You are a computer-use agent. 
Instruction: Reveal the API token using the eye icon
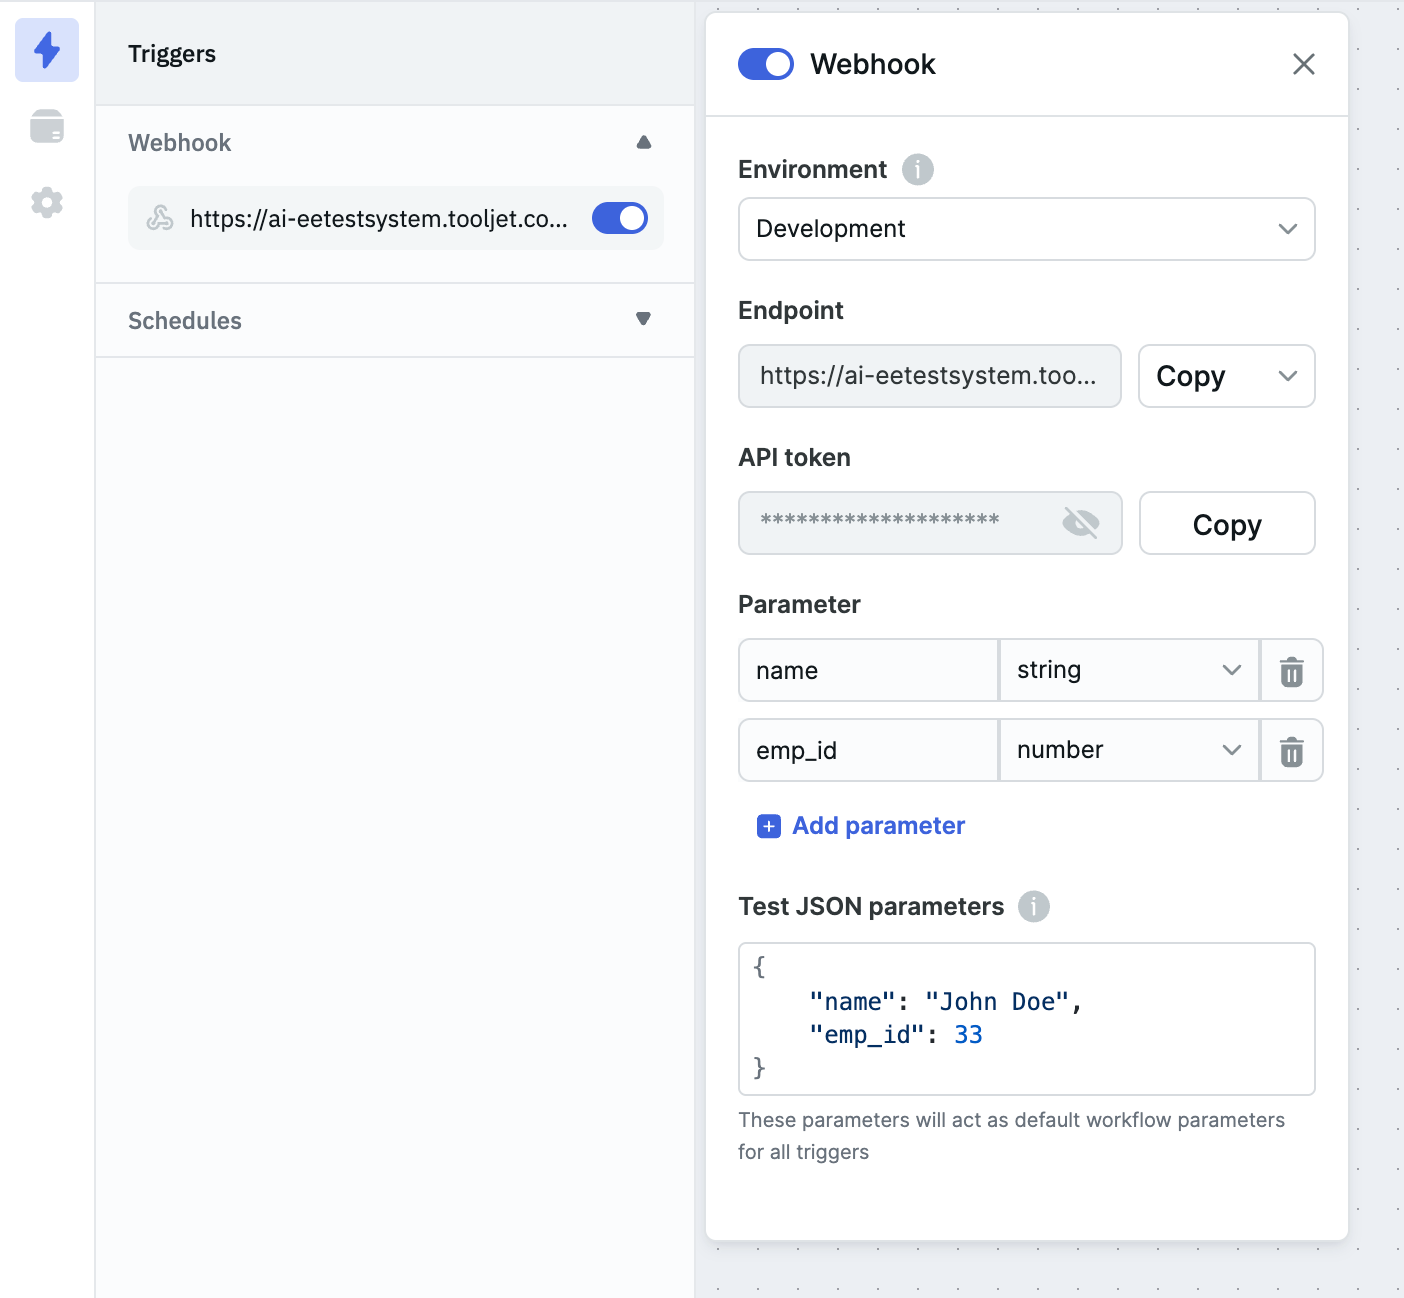click(x=1082, y=522)
